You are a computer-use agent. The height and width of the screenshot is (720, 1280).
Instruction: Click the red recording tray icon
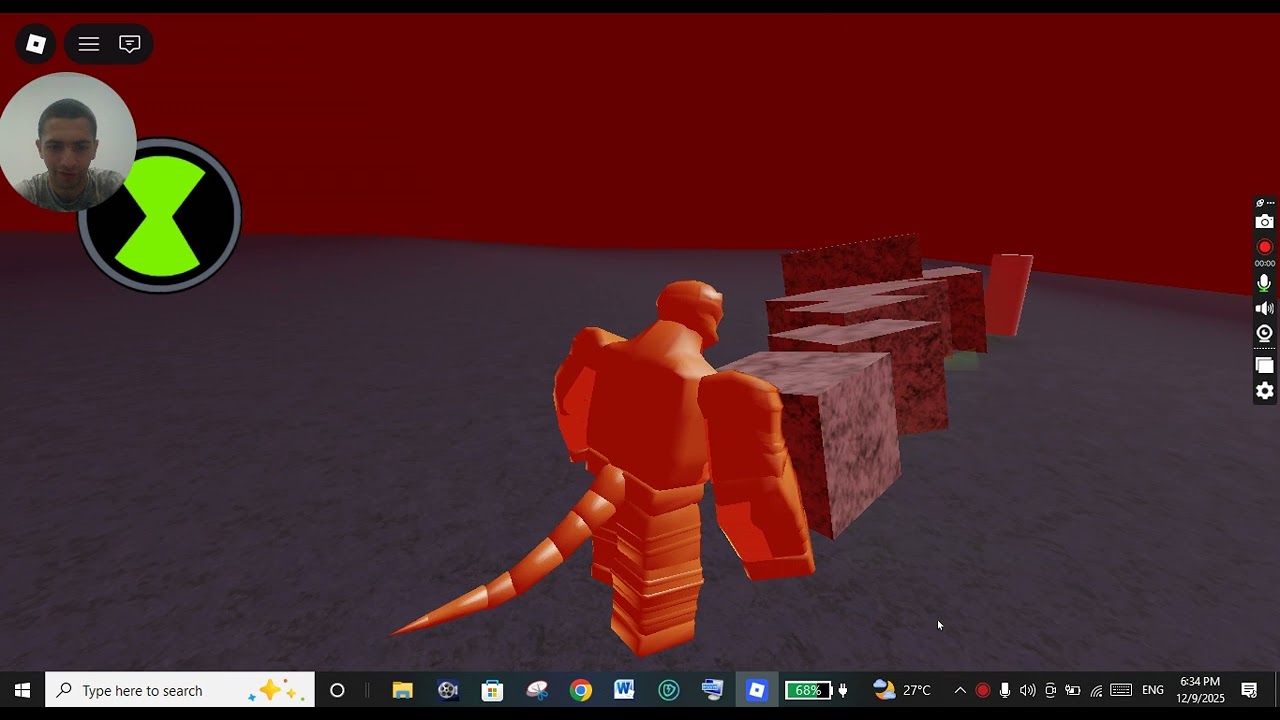[983, 690]
